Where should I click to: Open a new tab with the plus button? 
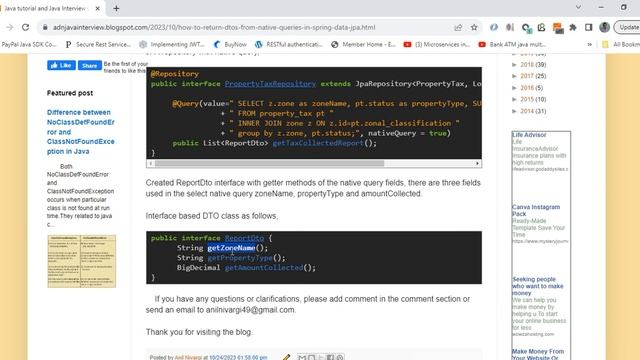click(116, 8)
